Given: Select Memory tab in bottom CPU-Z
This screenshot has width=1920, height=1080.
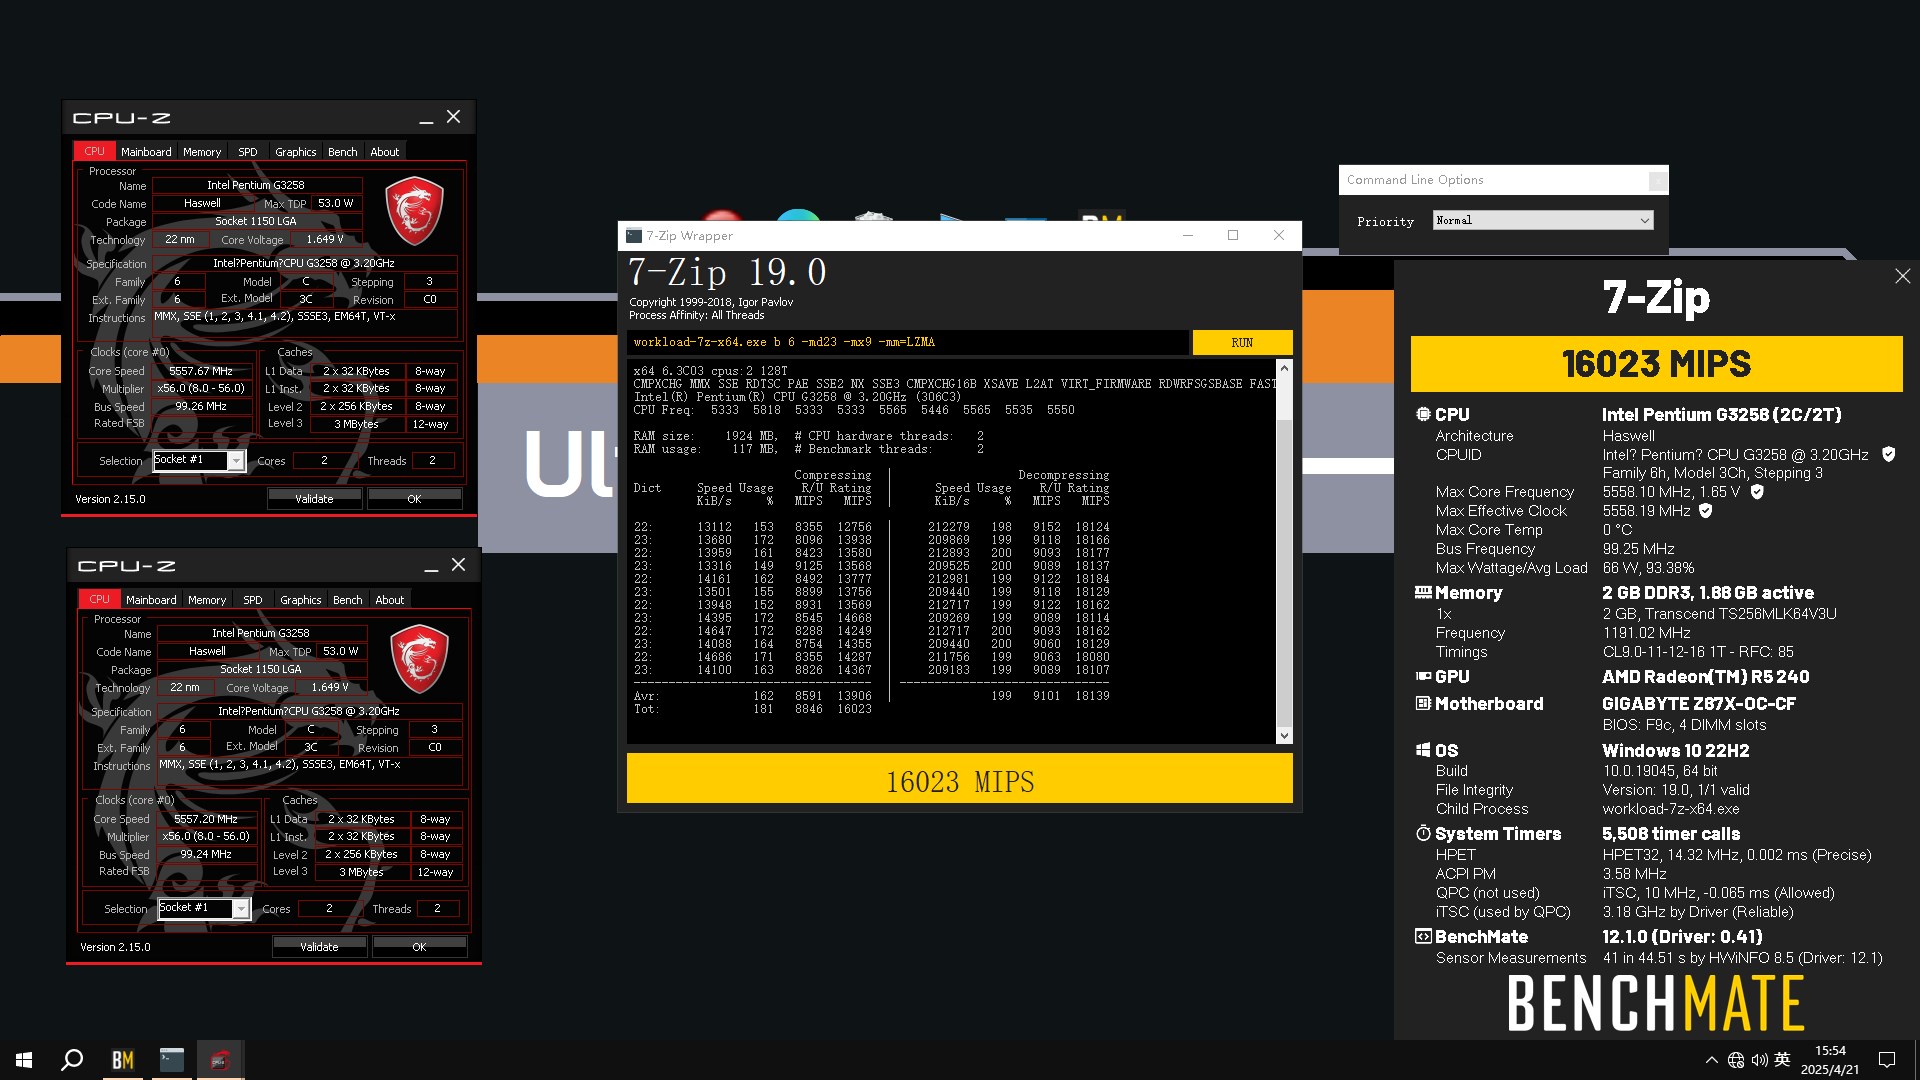Looking at the screenshot, I should point(207,600).
